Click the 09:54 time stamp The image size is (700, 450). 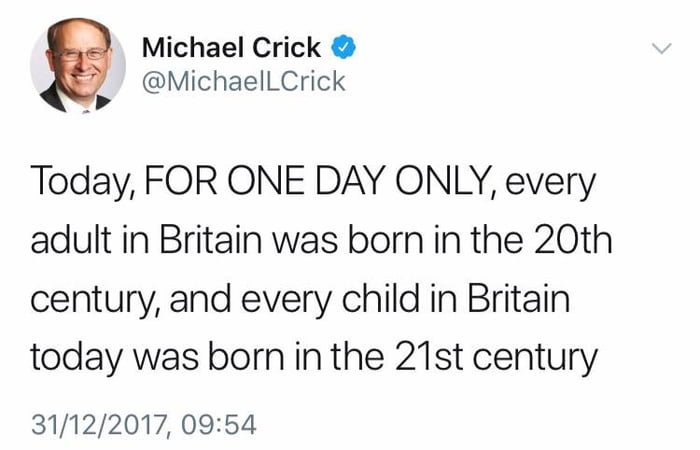219,425
